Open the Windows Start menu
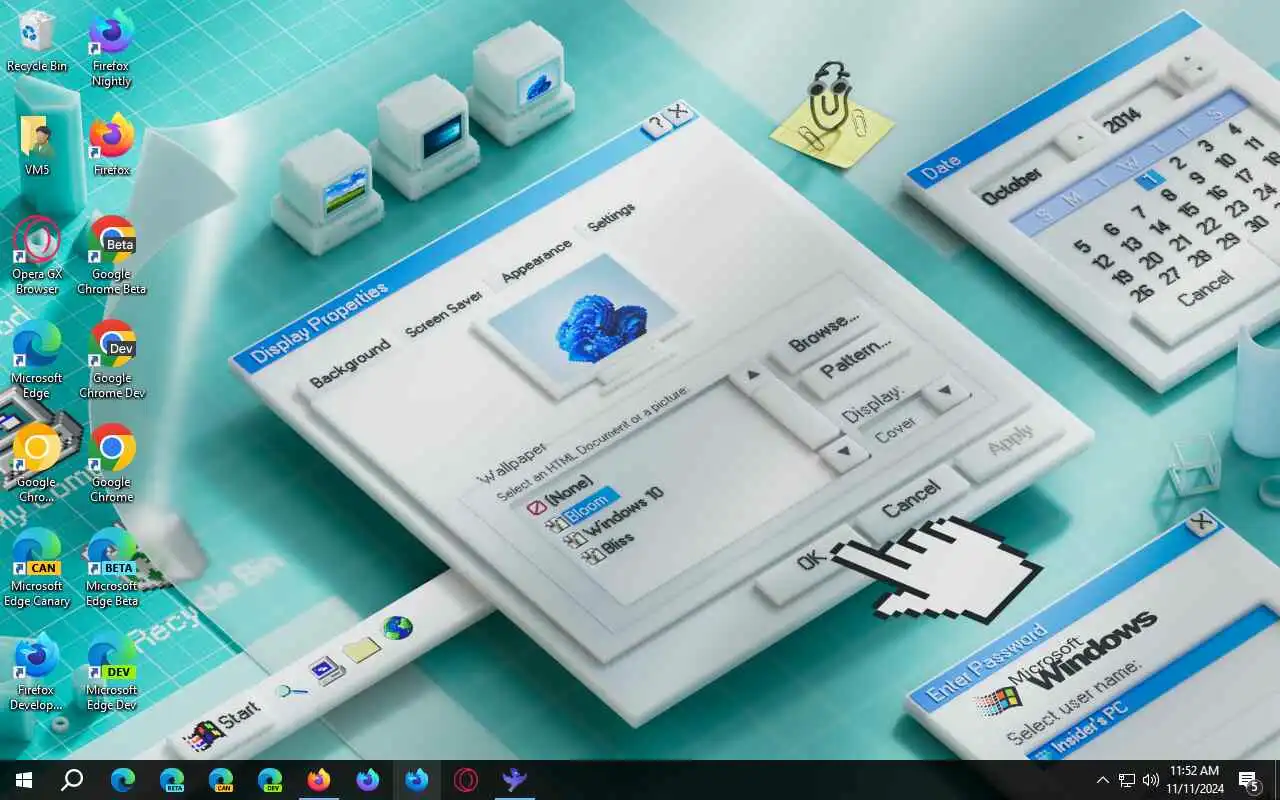 [24, 780]
